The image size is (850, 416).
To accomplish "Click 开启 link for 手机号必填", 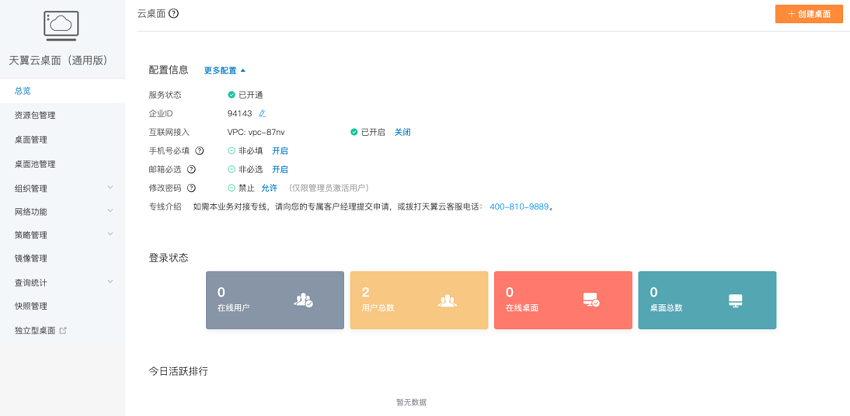I will [x=280, y=151].
